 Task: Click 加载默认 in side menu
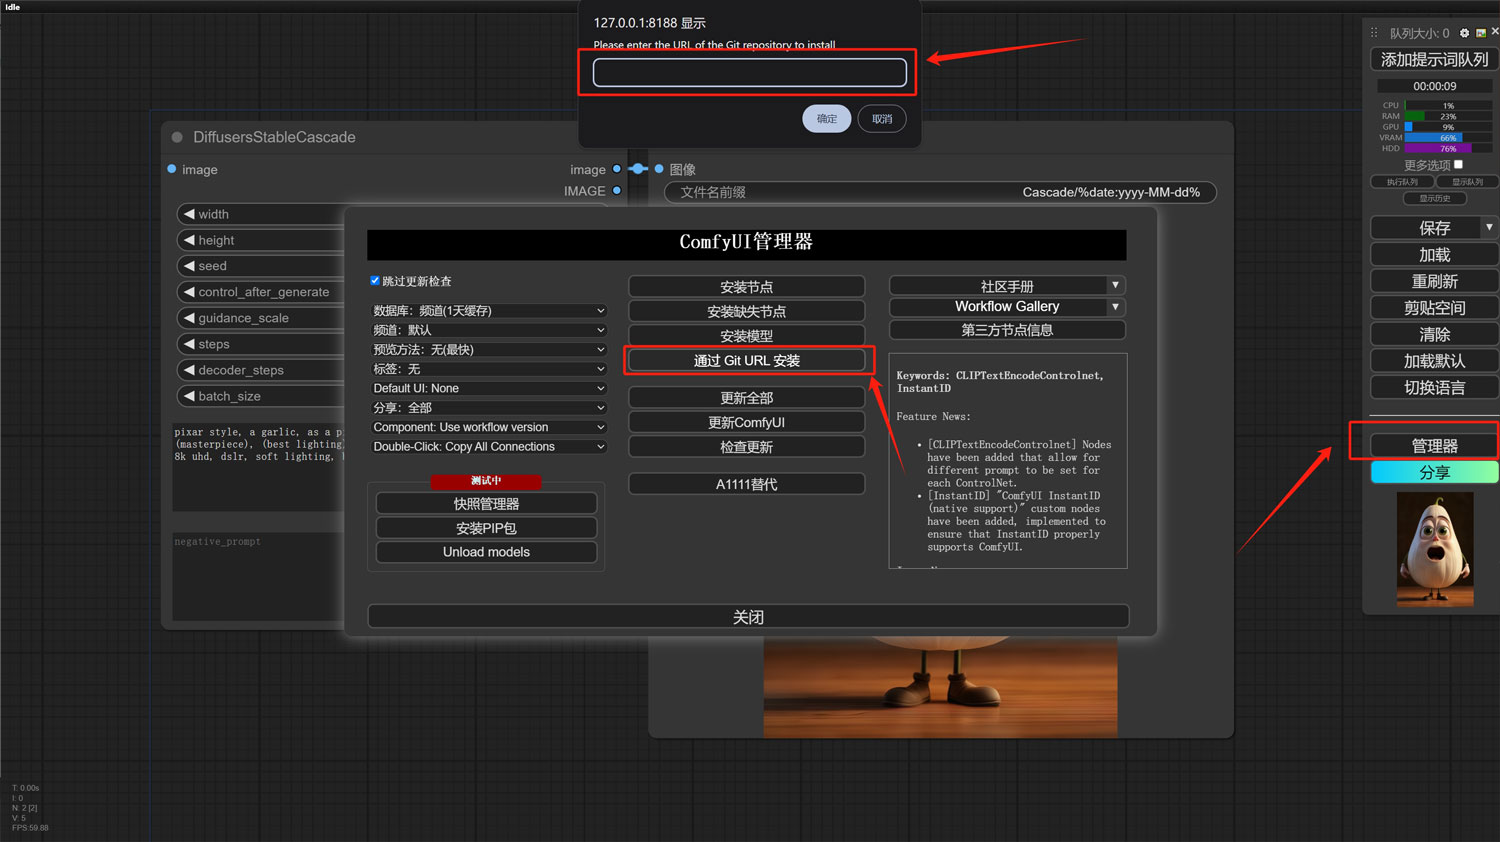pos(1435,361)
